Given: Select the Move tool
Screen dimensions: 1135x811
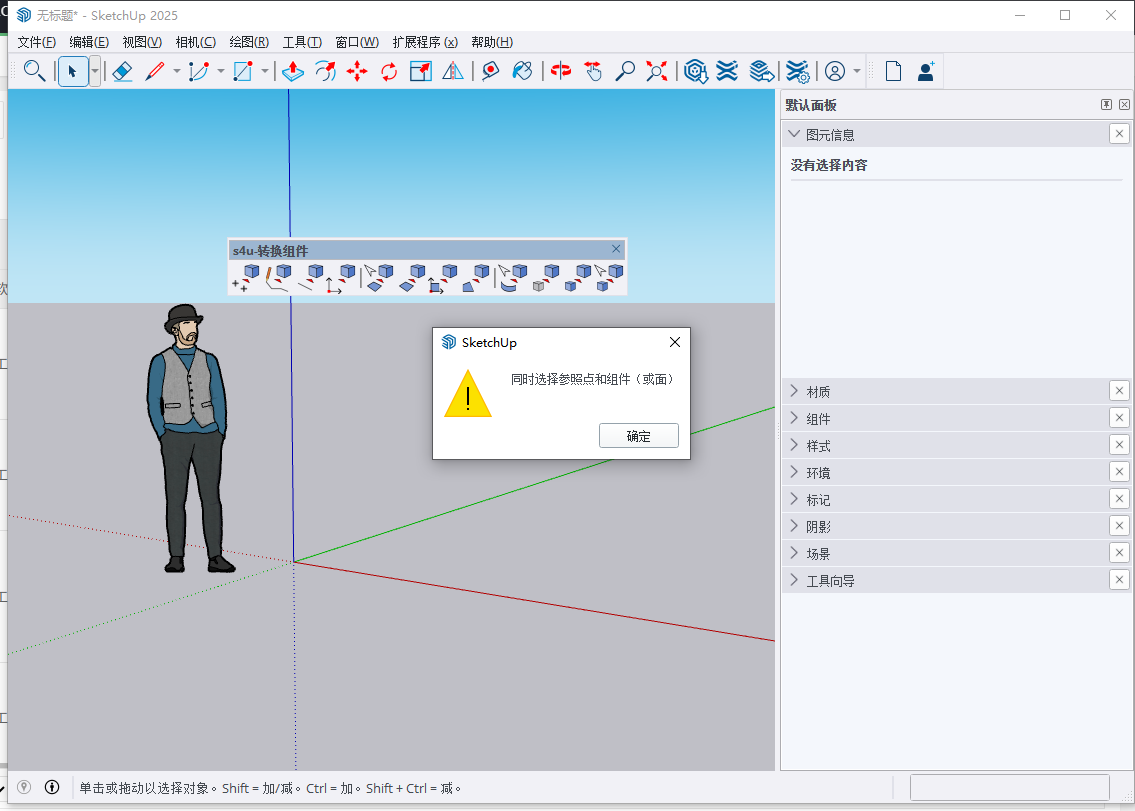Looking at the screenshot, I should pos(357,71).
